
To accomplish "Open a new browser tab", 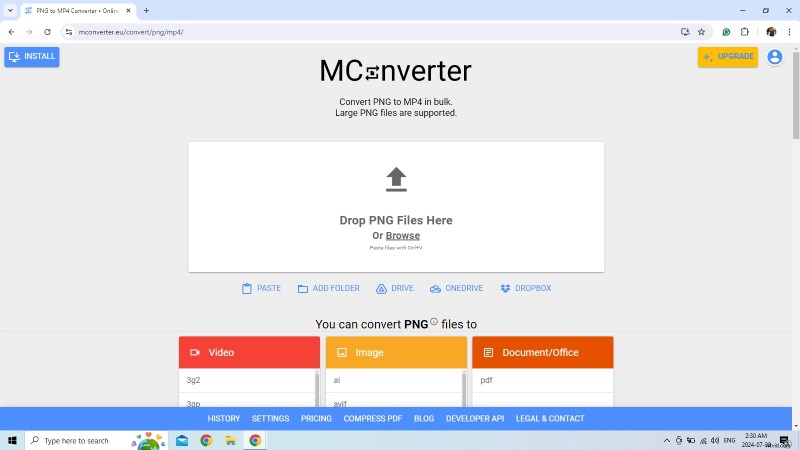I will click(146, 10).
